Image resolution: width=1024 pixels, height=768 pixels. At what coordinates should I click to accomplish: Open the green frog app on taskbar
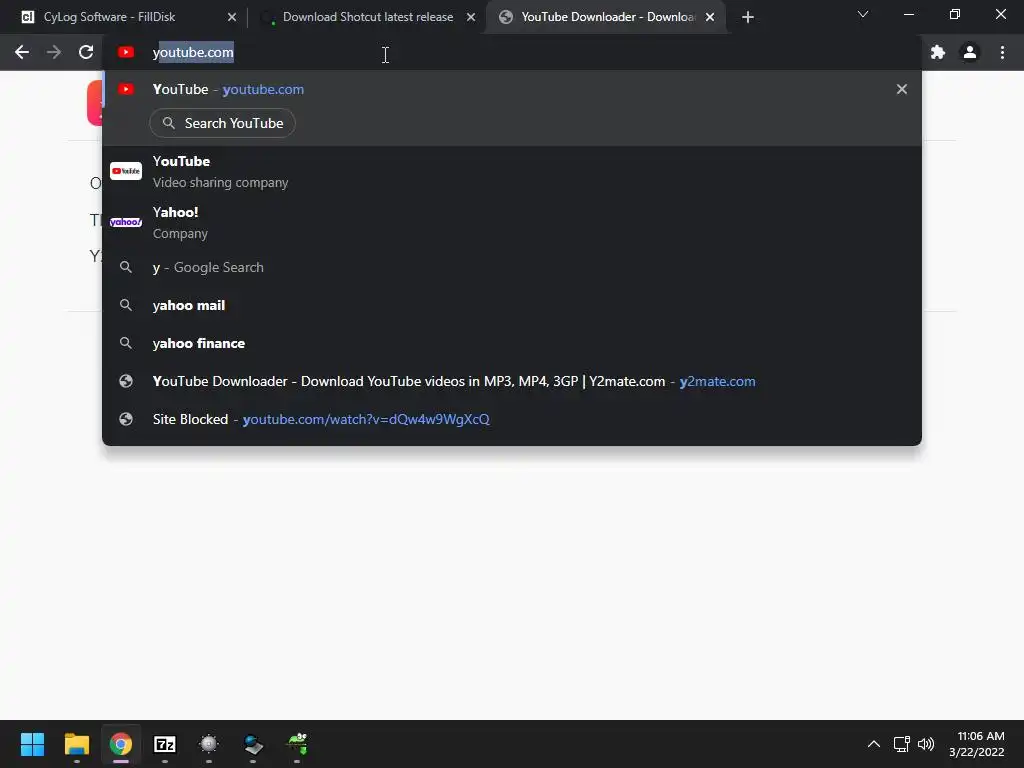tap(297, 744)
